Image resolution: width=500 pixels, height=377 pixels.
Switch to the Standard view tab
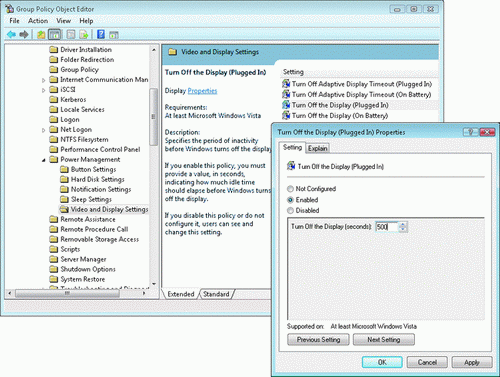[216, 294]
